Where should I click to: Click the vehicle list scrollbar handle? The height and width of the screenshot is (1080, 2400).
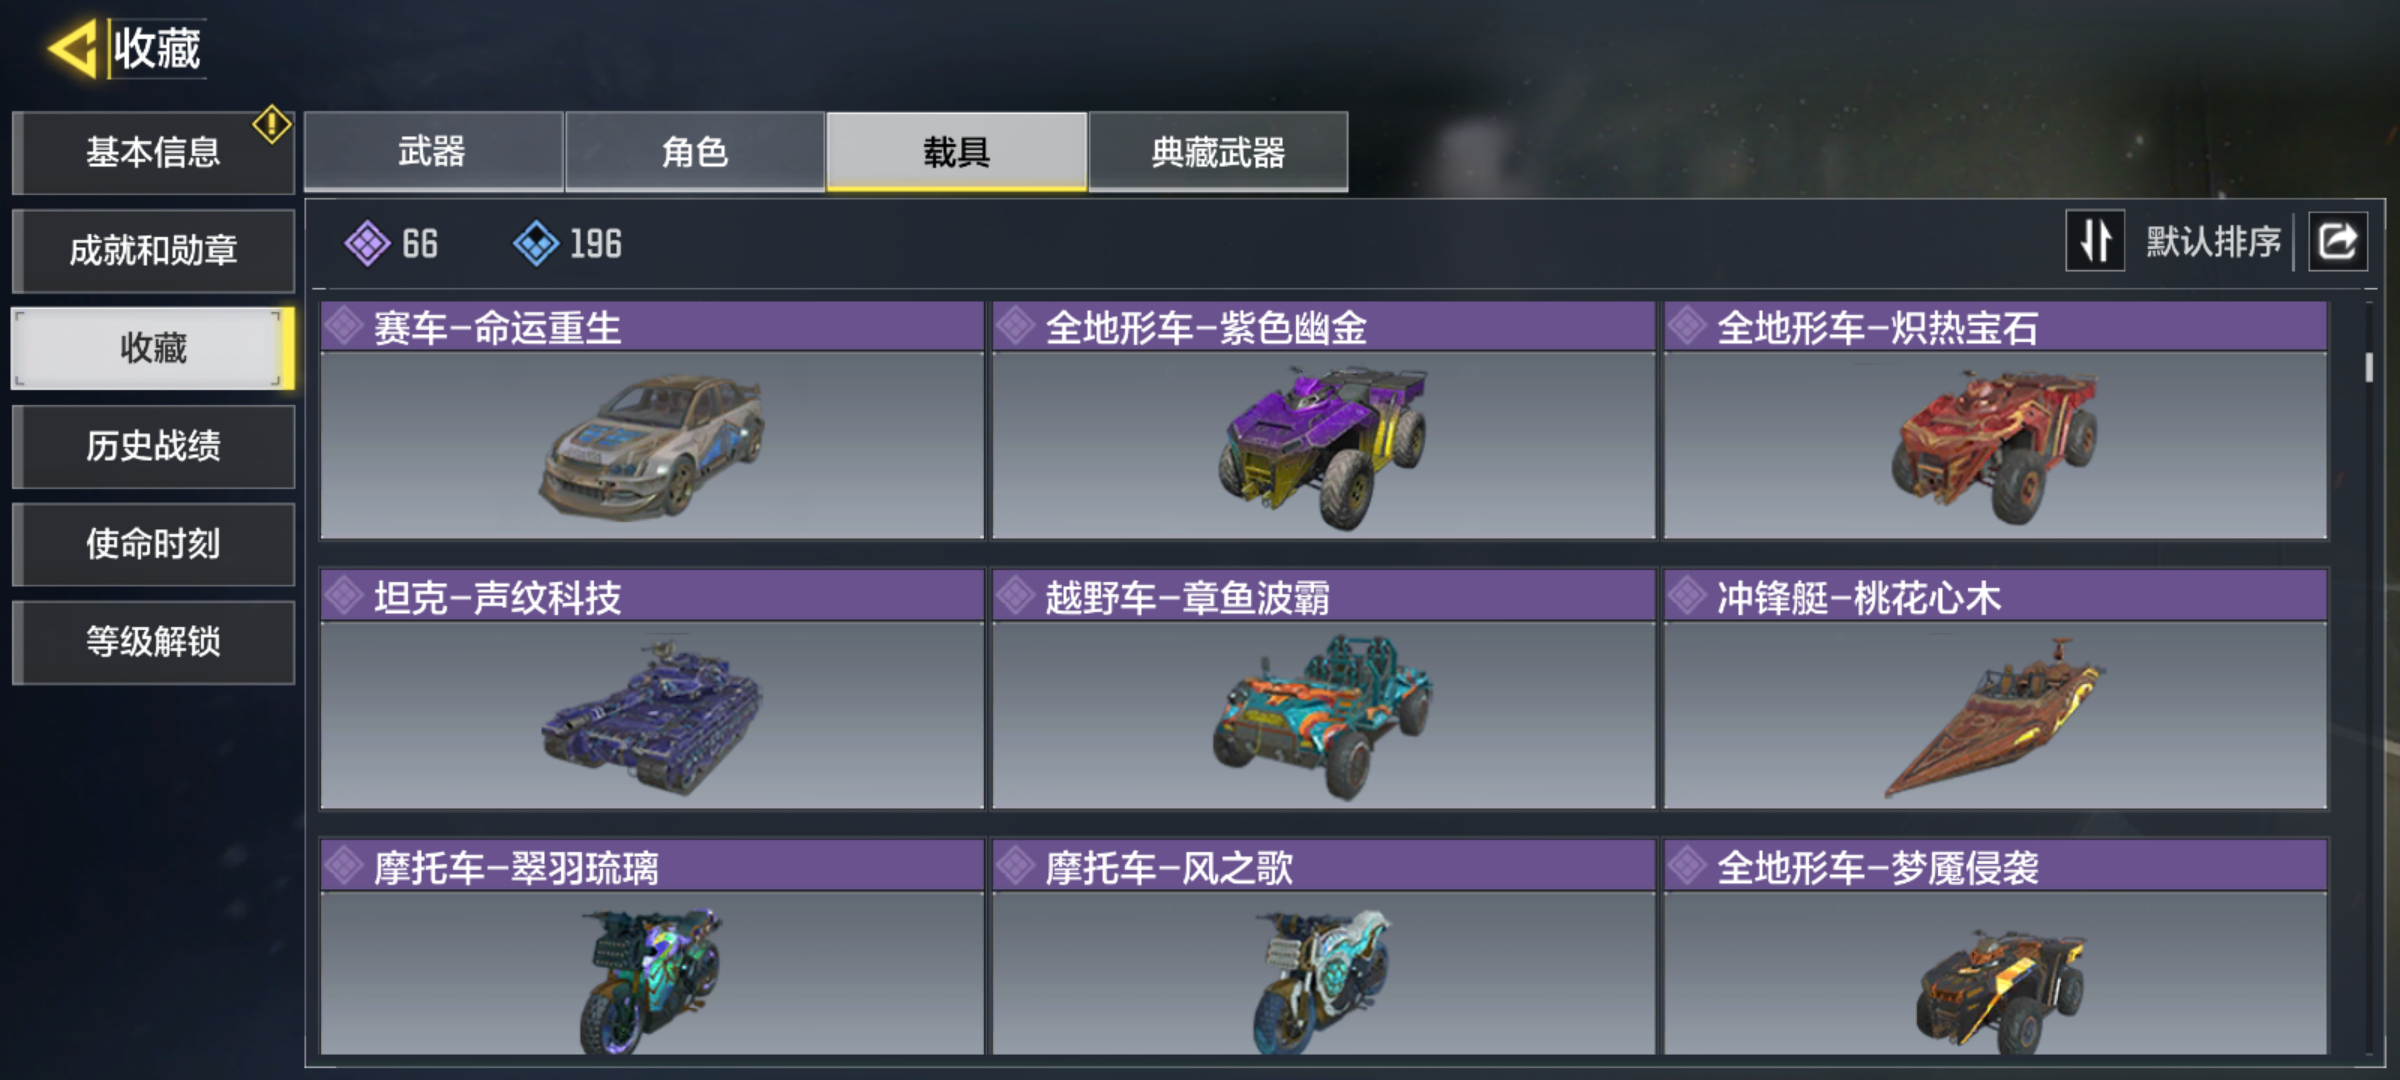point(2369,367)
